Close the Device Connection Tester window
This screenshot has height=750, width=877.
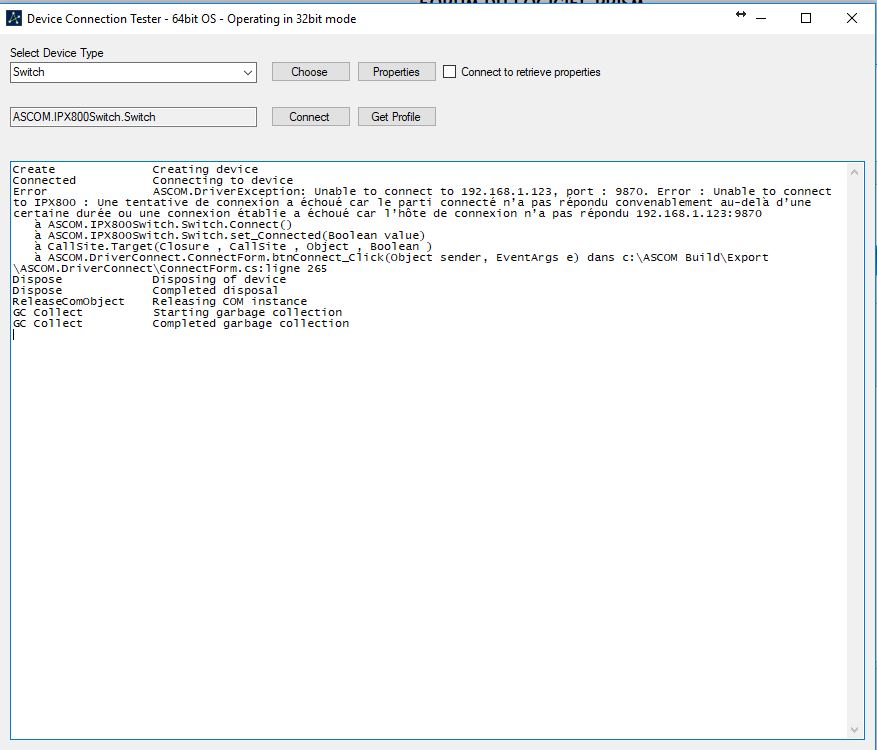[851, 18]
